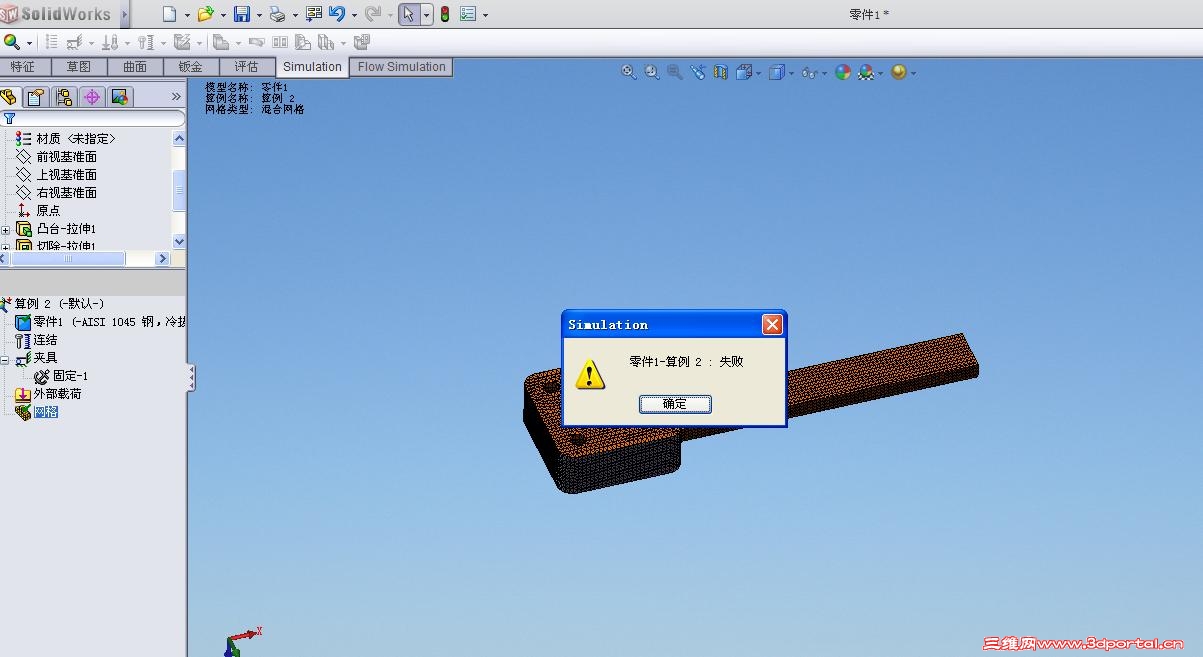Click the Edit Appearance color ball icon

pos(843,72)
